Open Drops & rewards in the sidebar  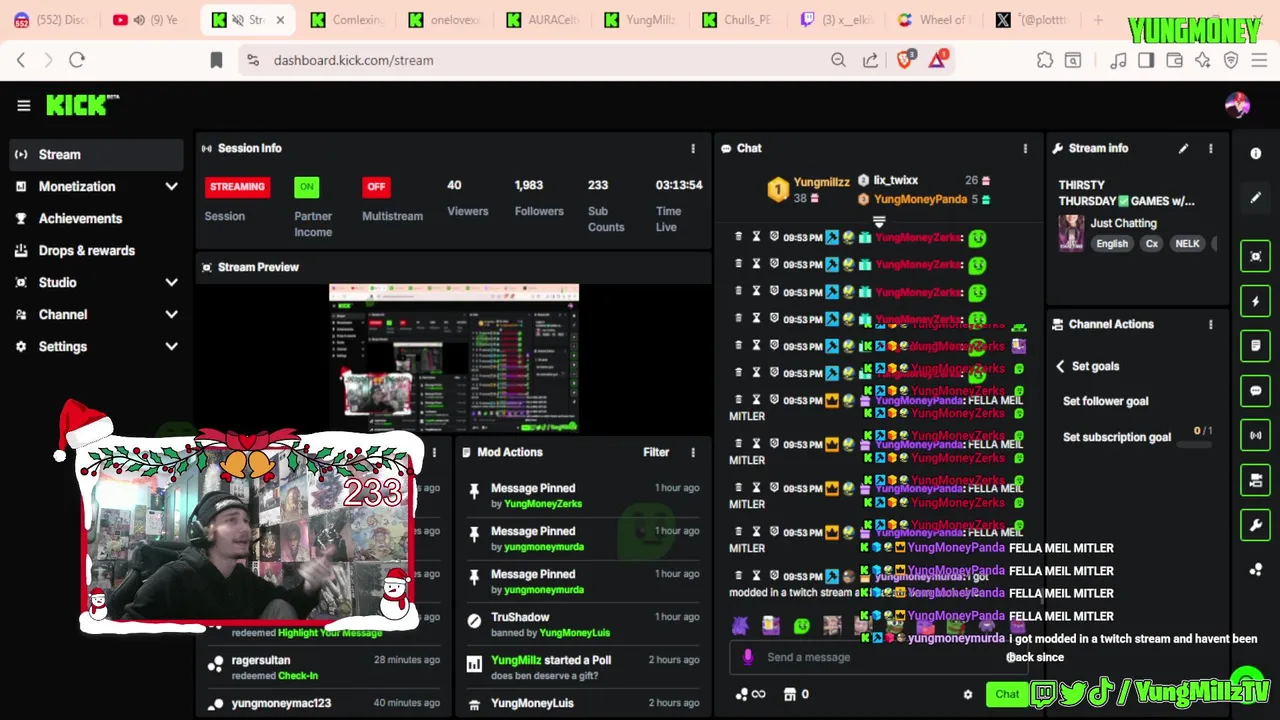coord(96,250)
